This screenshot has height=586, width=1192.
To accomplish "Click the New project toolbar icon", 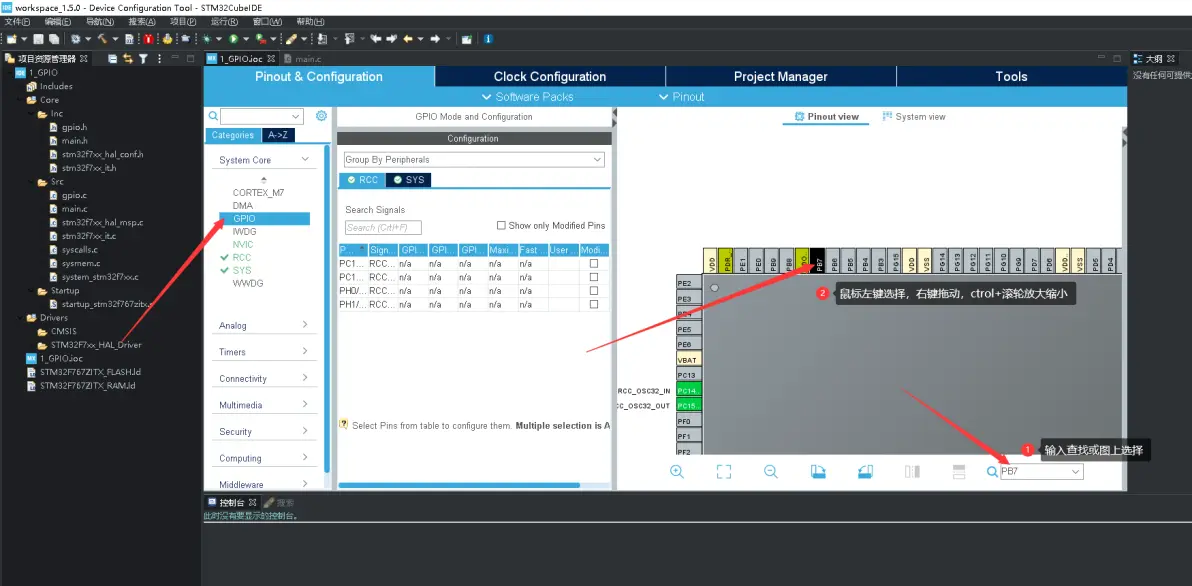I will [11, 39].
